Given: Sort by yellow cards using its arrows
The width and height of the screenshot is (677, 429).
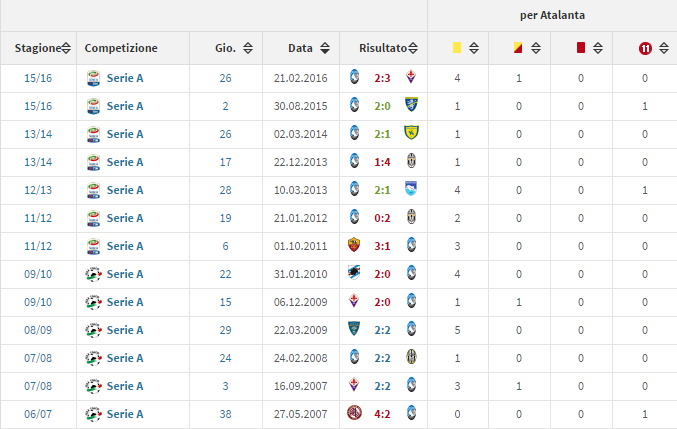Looking at the screenshot, I should point(473,48).
